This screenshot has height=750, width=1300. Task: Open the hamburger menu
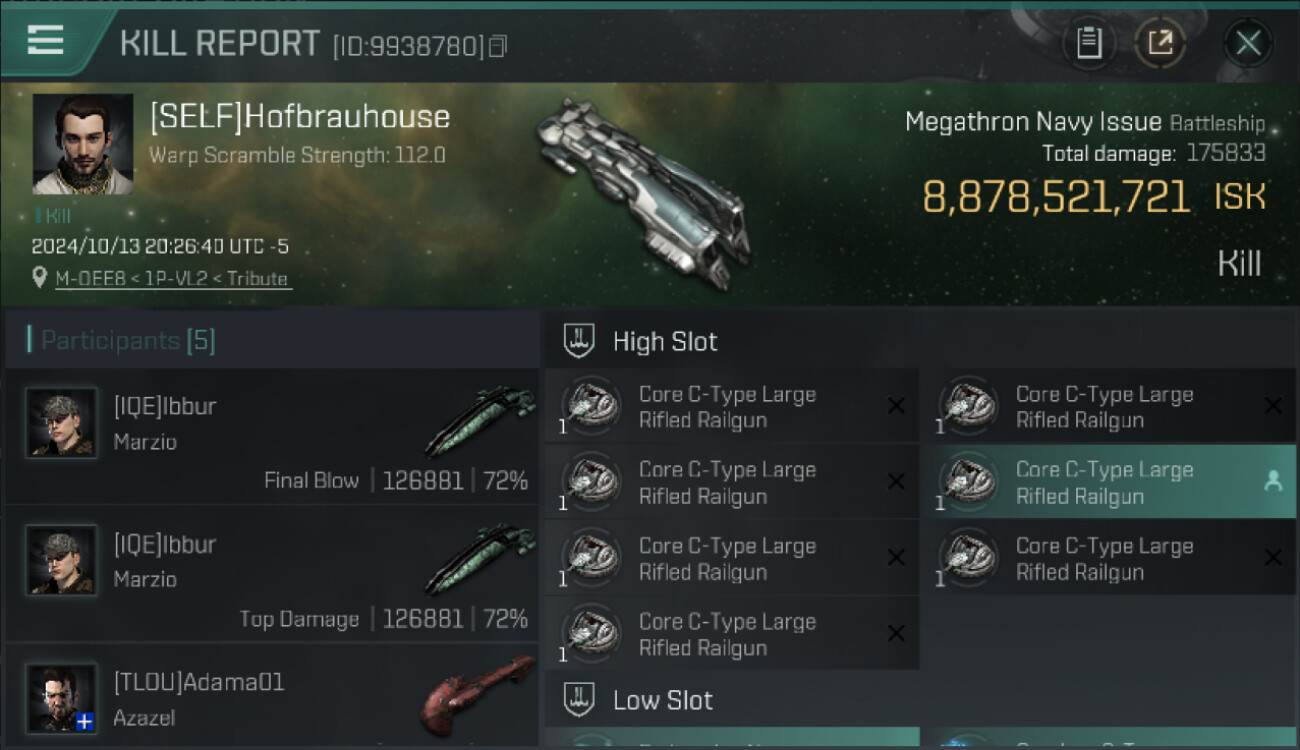45,41
